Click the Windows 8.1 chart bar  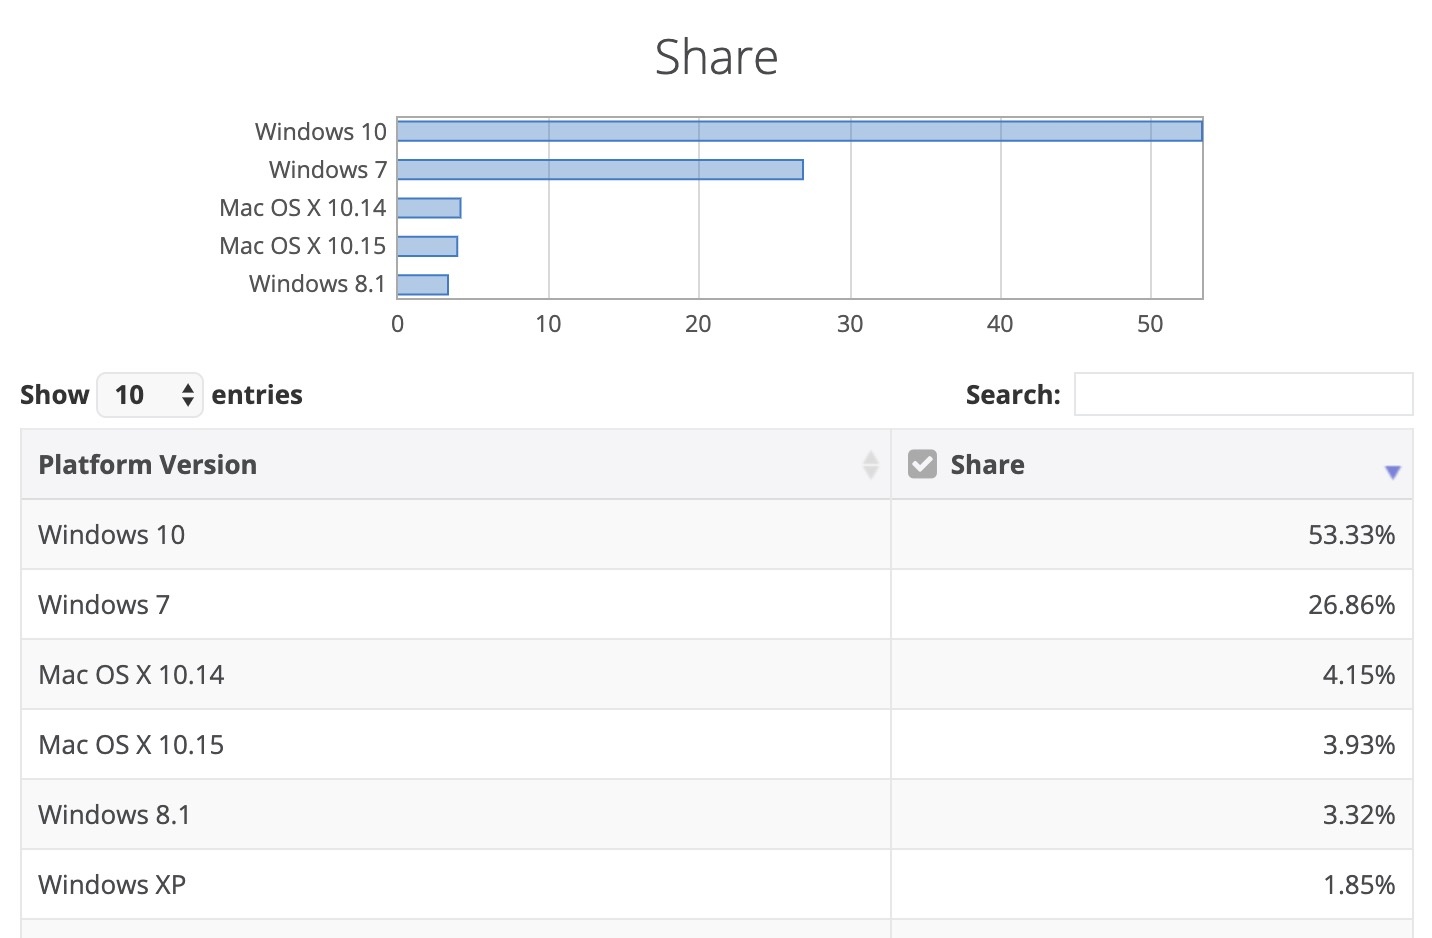(423, 285)
